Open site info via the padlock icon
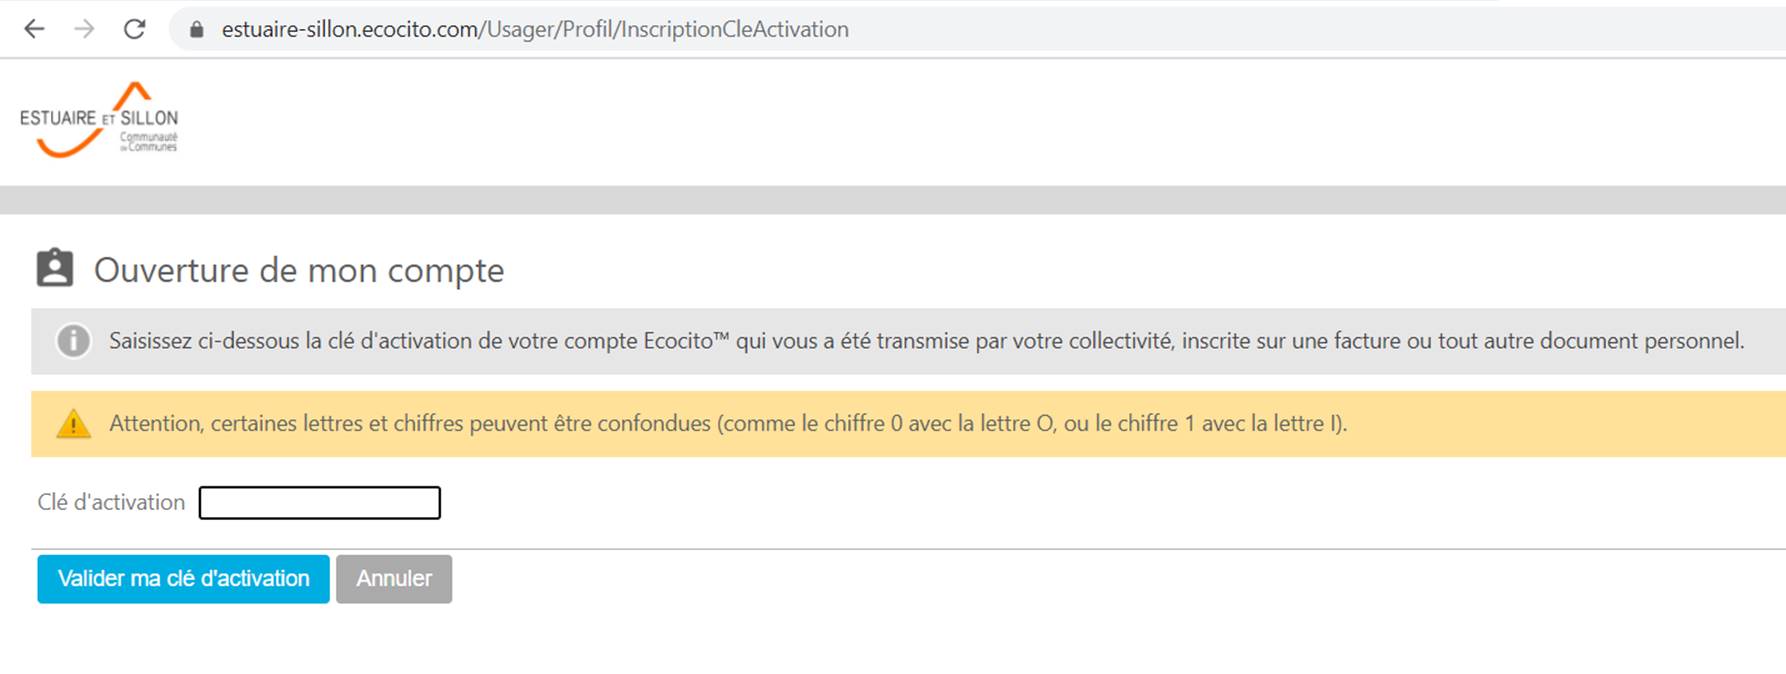This screenshot has width=1786, height=674. 197,30
